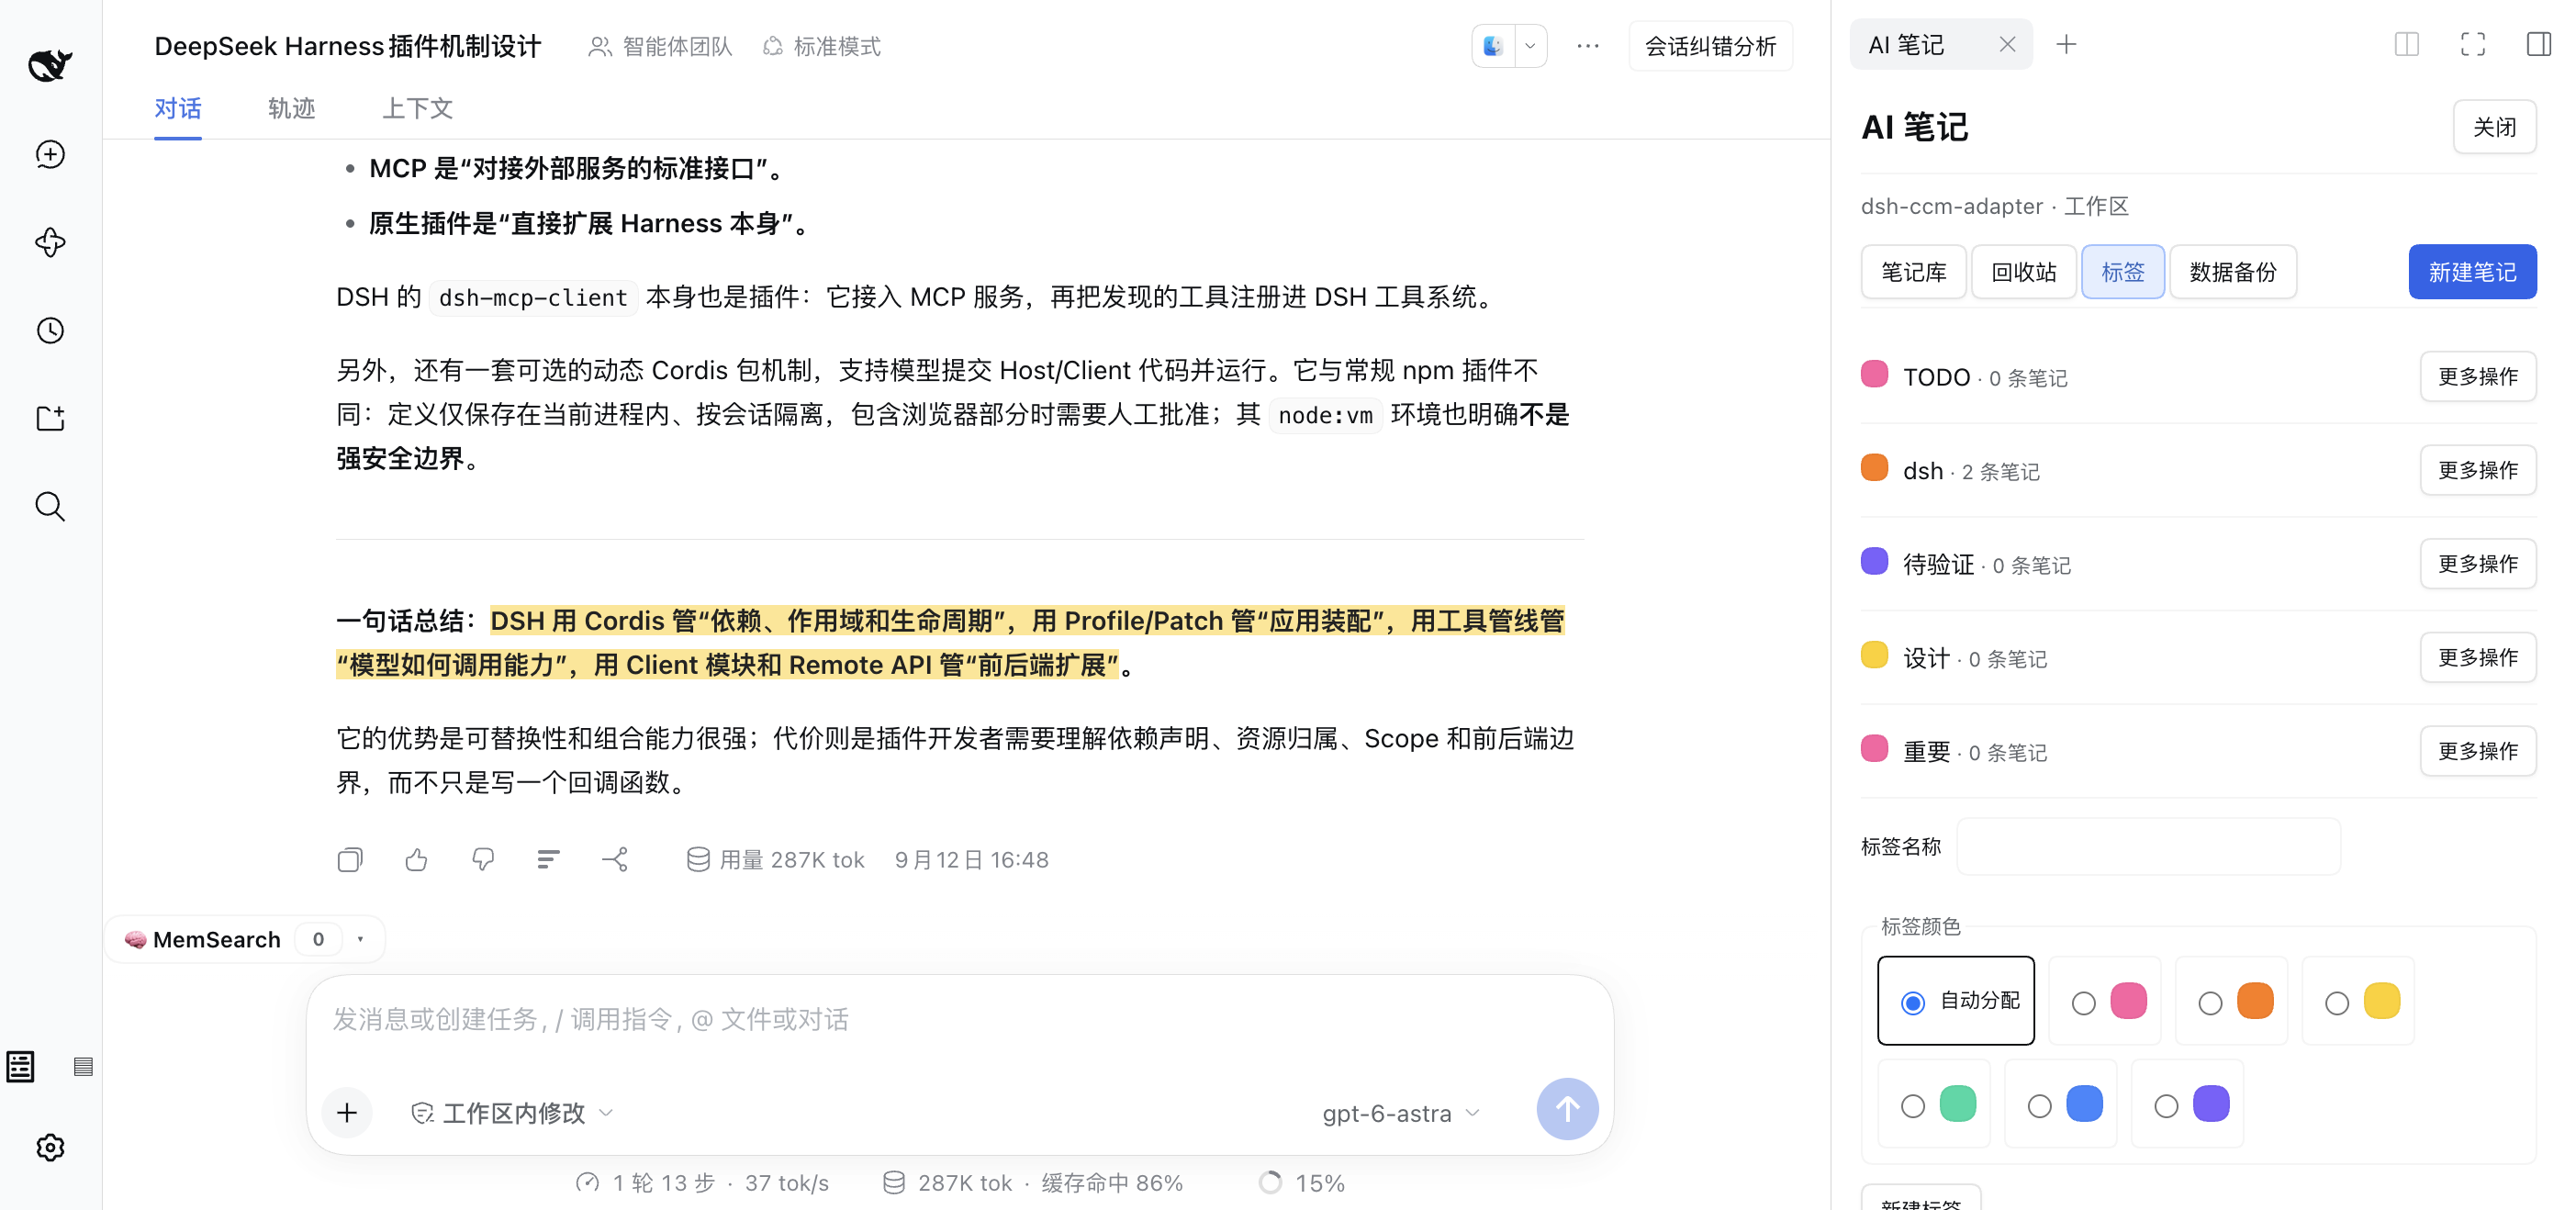Screen dimensions: 2576x1210
Task: Open the gpt-6-astra model dropdown
Action: click(x=1400, y=1113)
